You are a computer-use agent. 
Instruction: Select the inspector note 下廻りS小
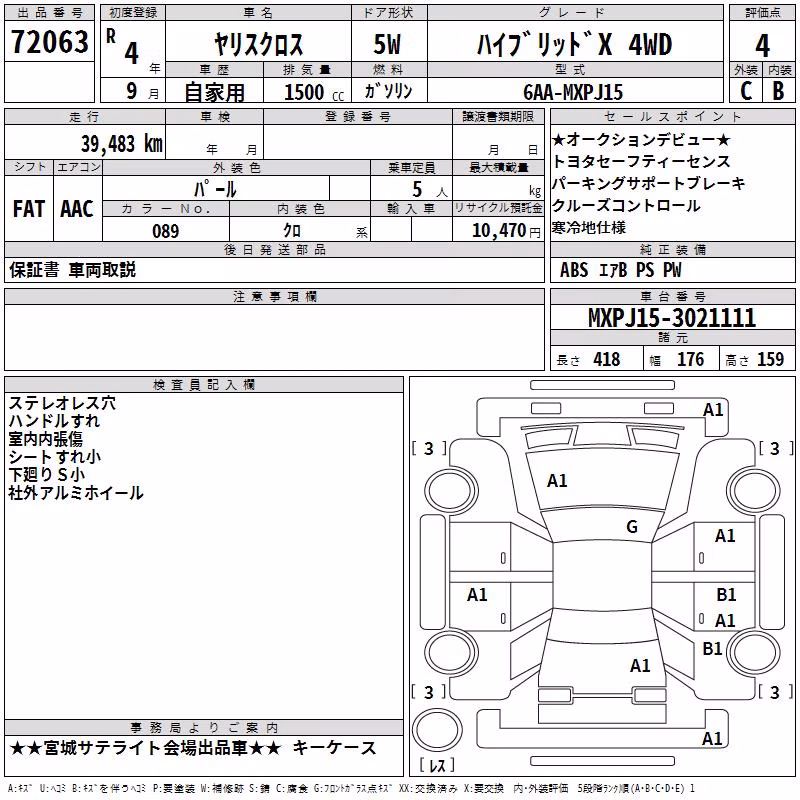coord(46,474)
